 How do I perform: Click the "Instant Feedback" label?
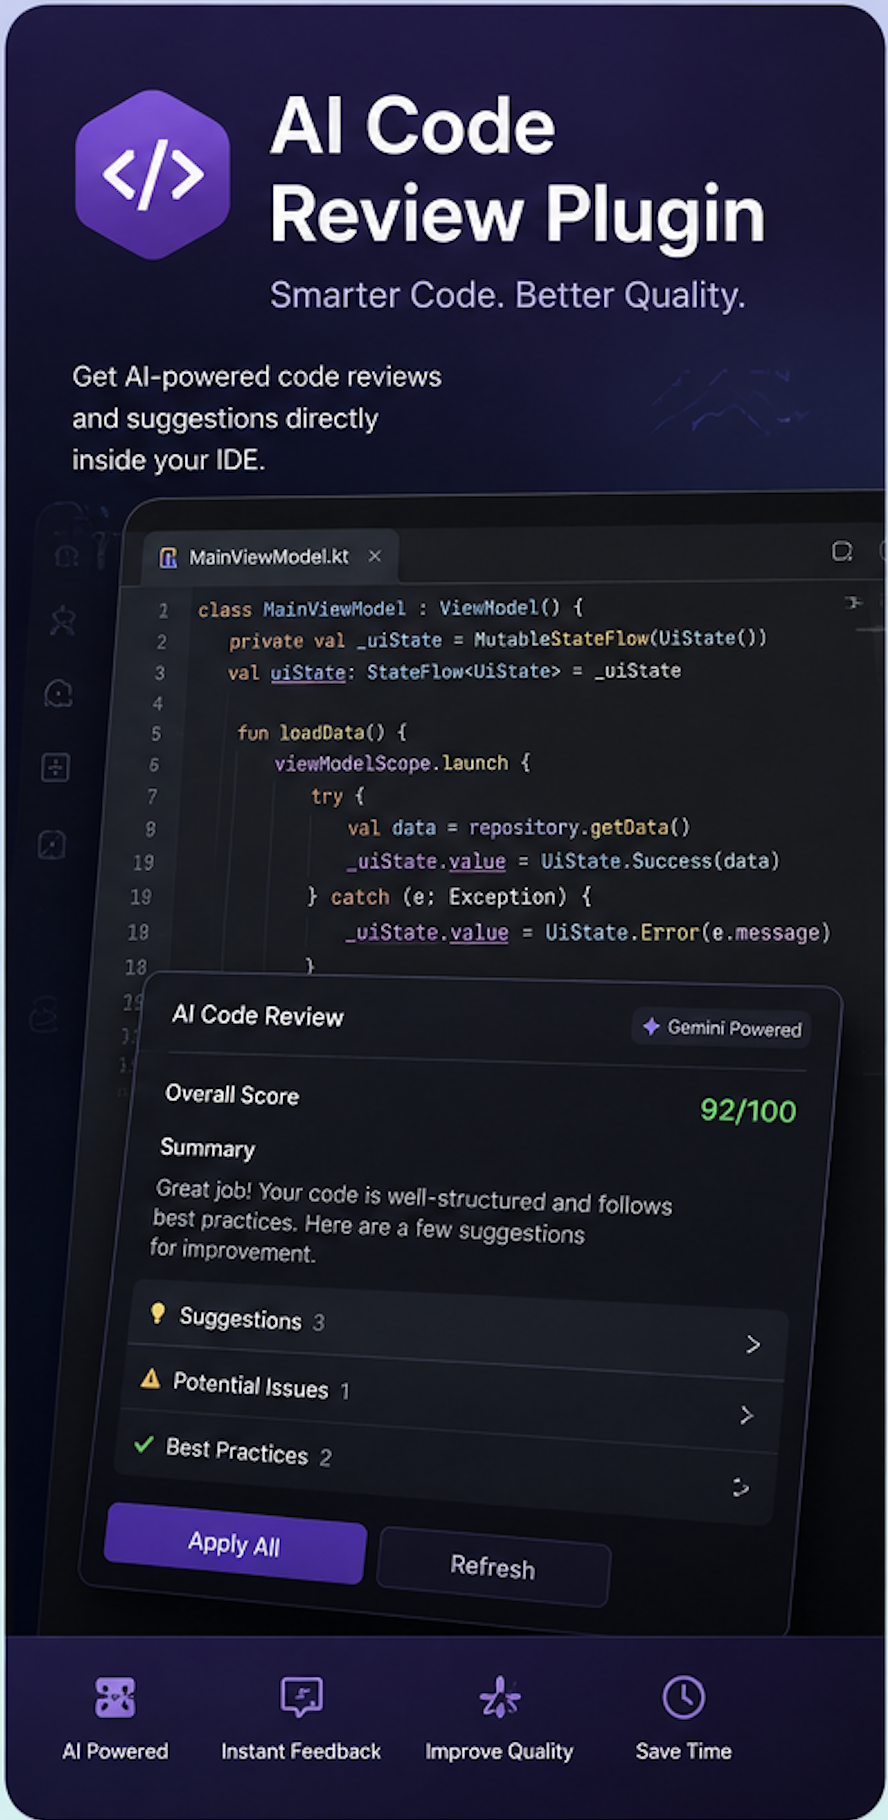301,1751
